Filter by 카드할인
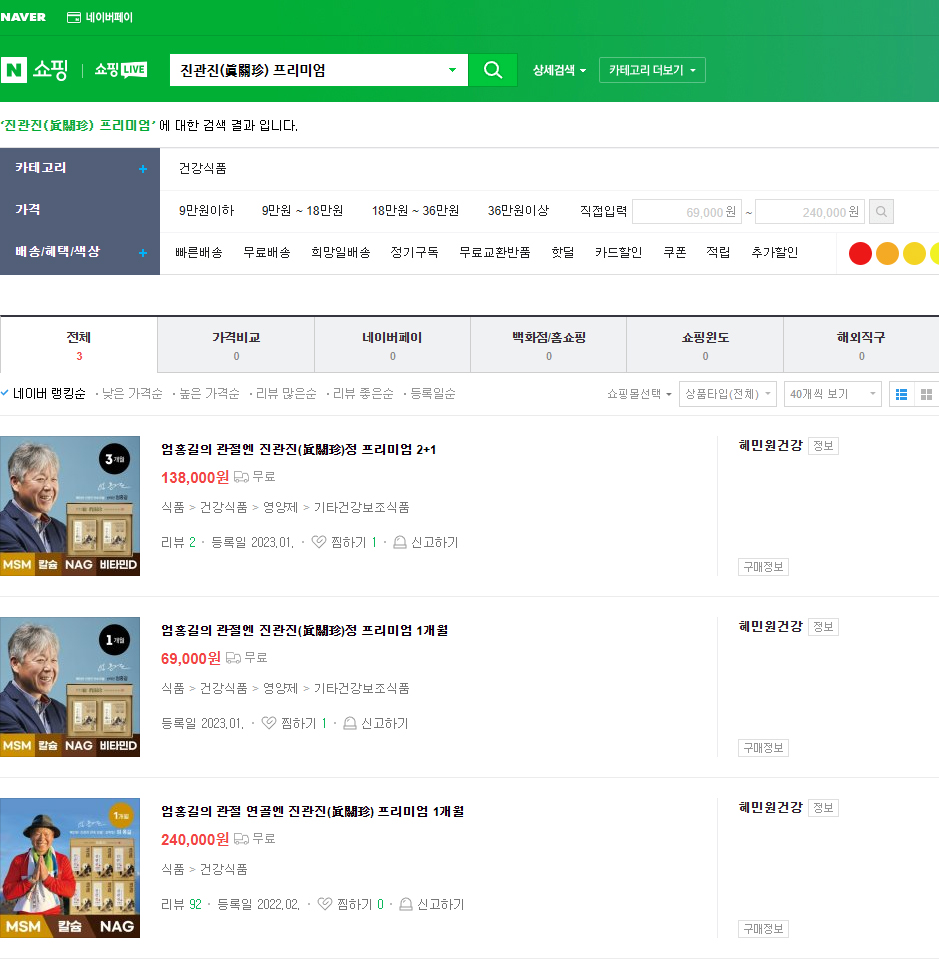Screen dimensions: 939x959 (x=618, y=253)
